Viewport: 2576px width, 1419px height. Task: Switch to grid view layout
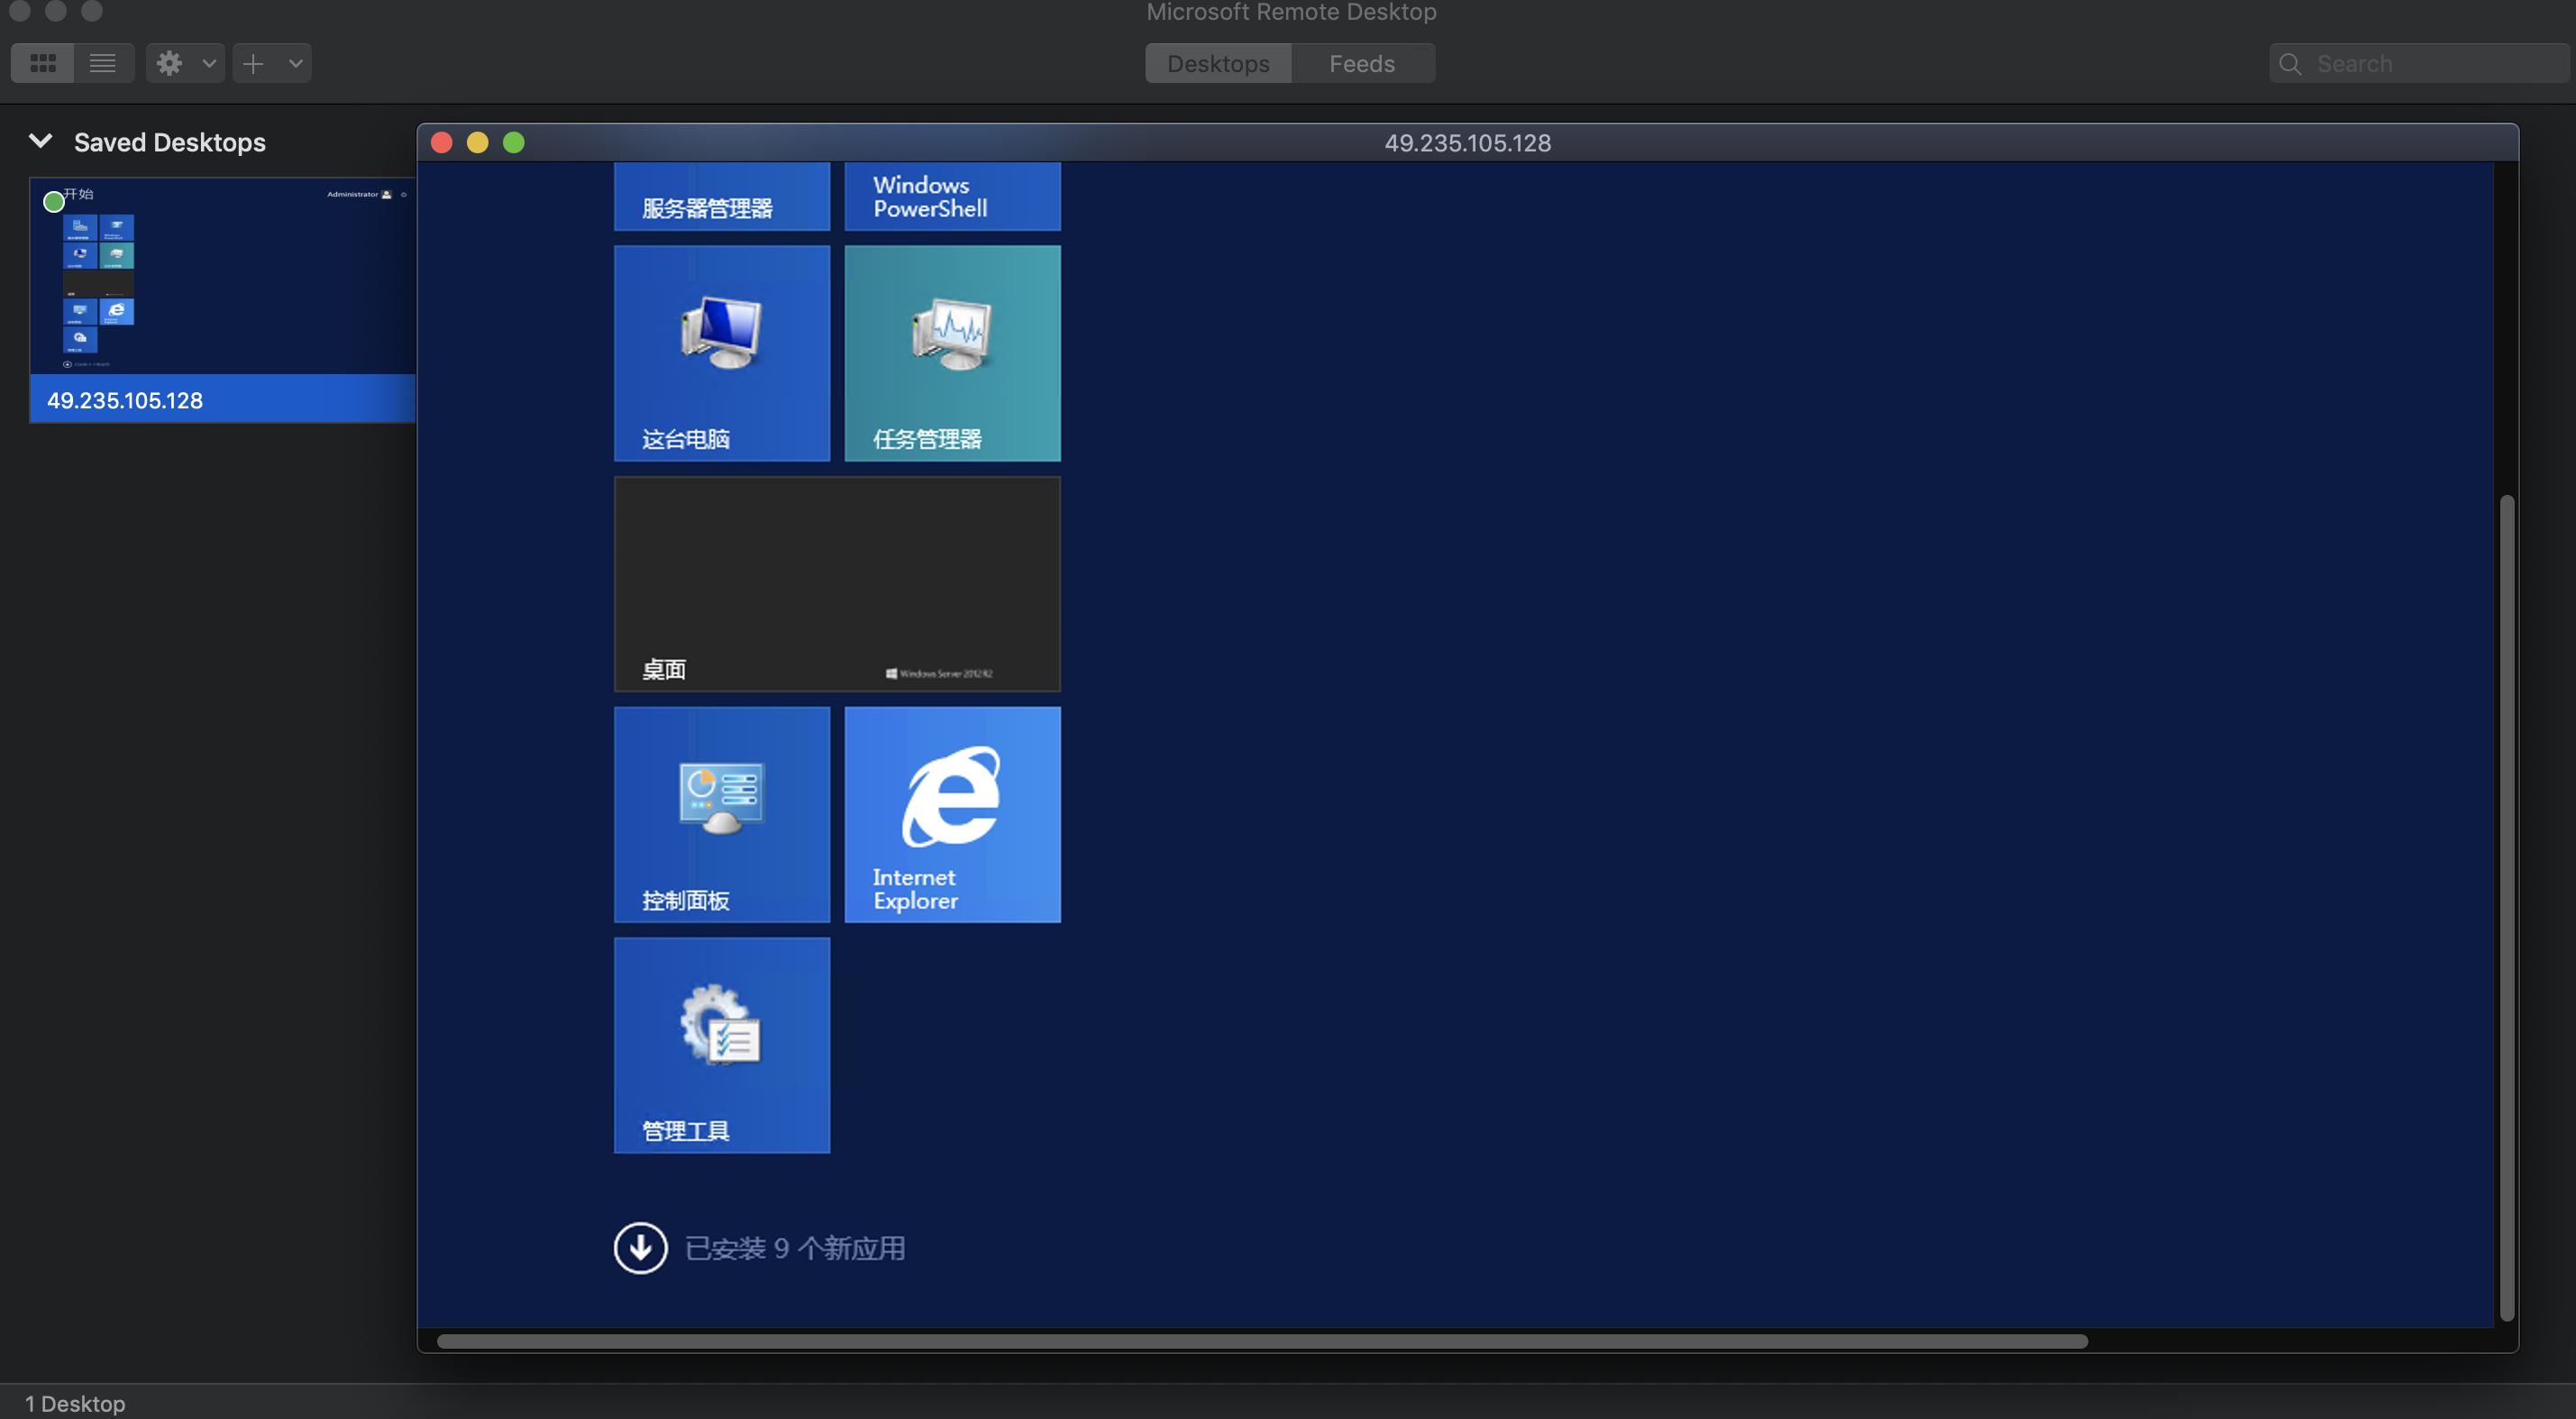click(43, 62)
